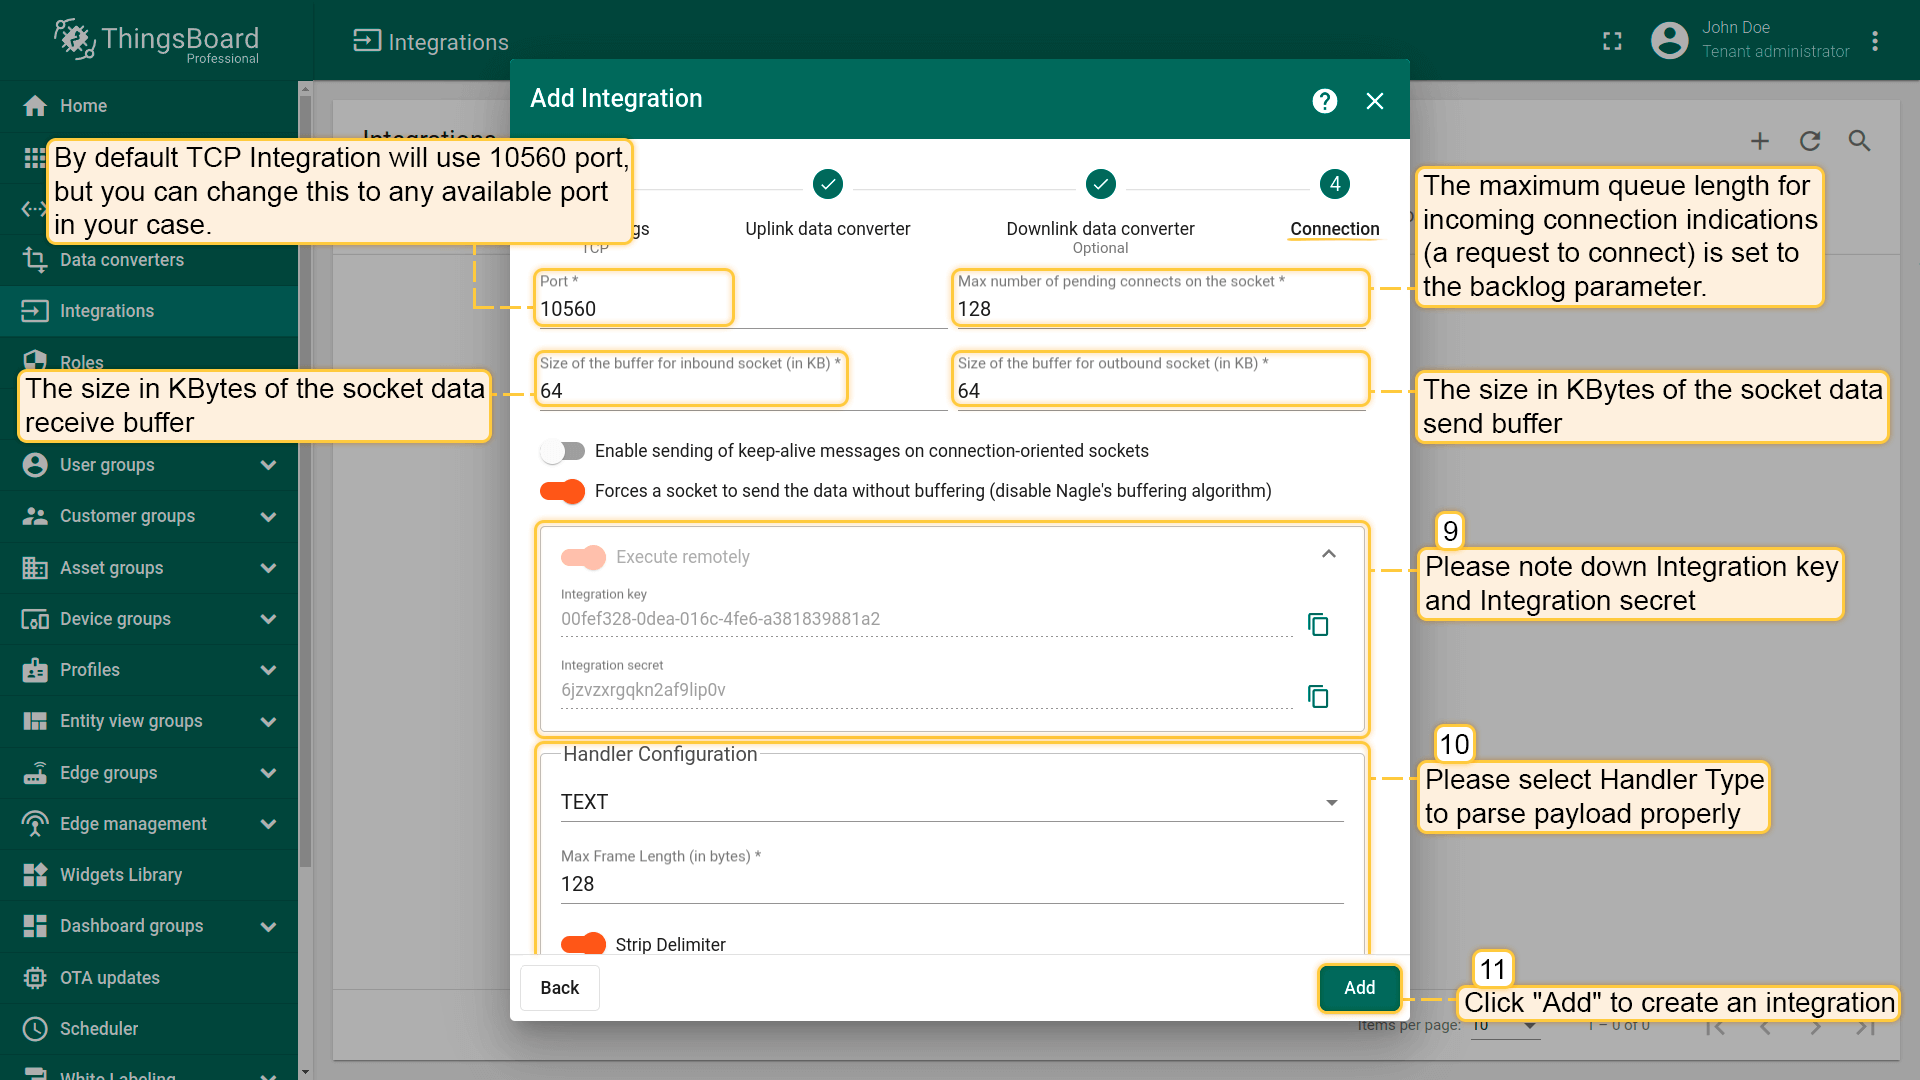The image size is (1920, 1080).
Task: Go to Uplink data converter step
Action: [828, 205]
